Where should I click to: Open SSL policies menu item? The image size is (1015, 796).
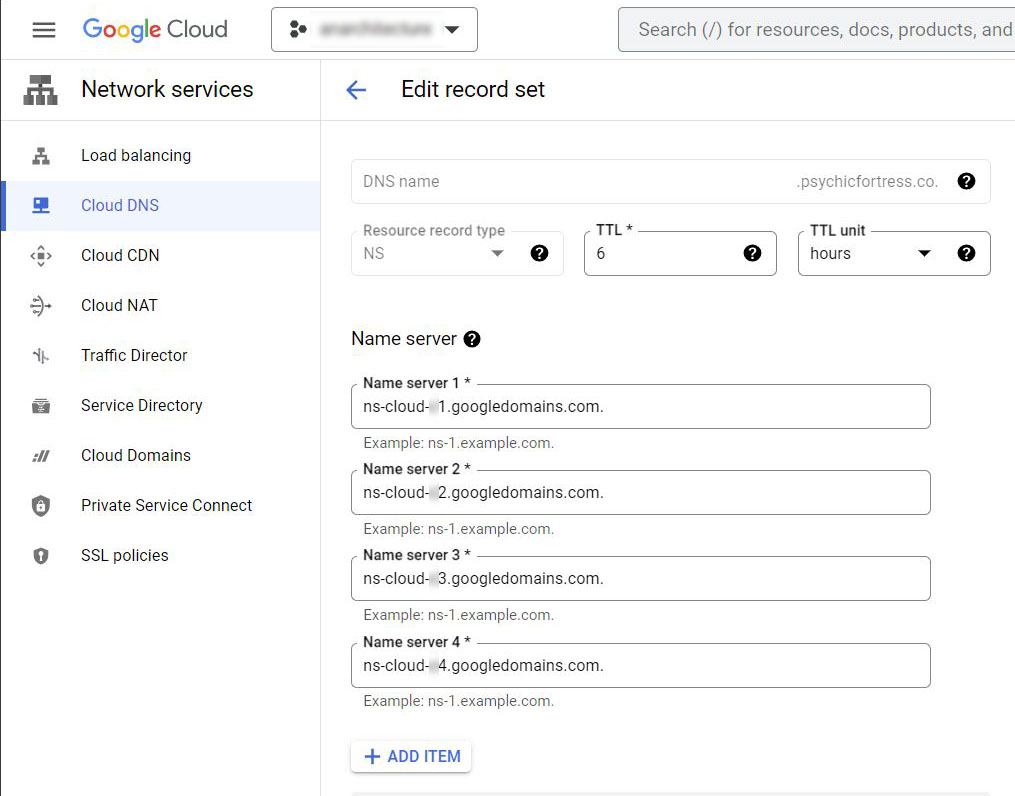(x=161, y=555)
